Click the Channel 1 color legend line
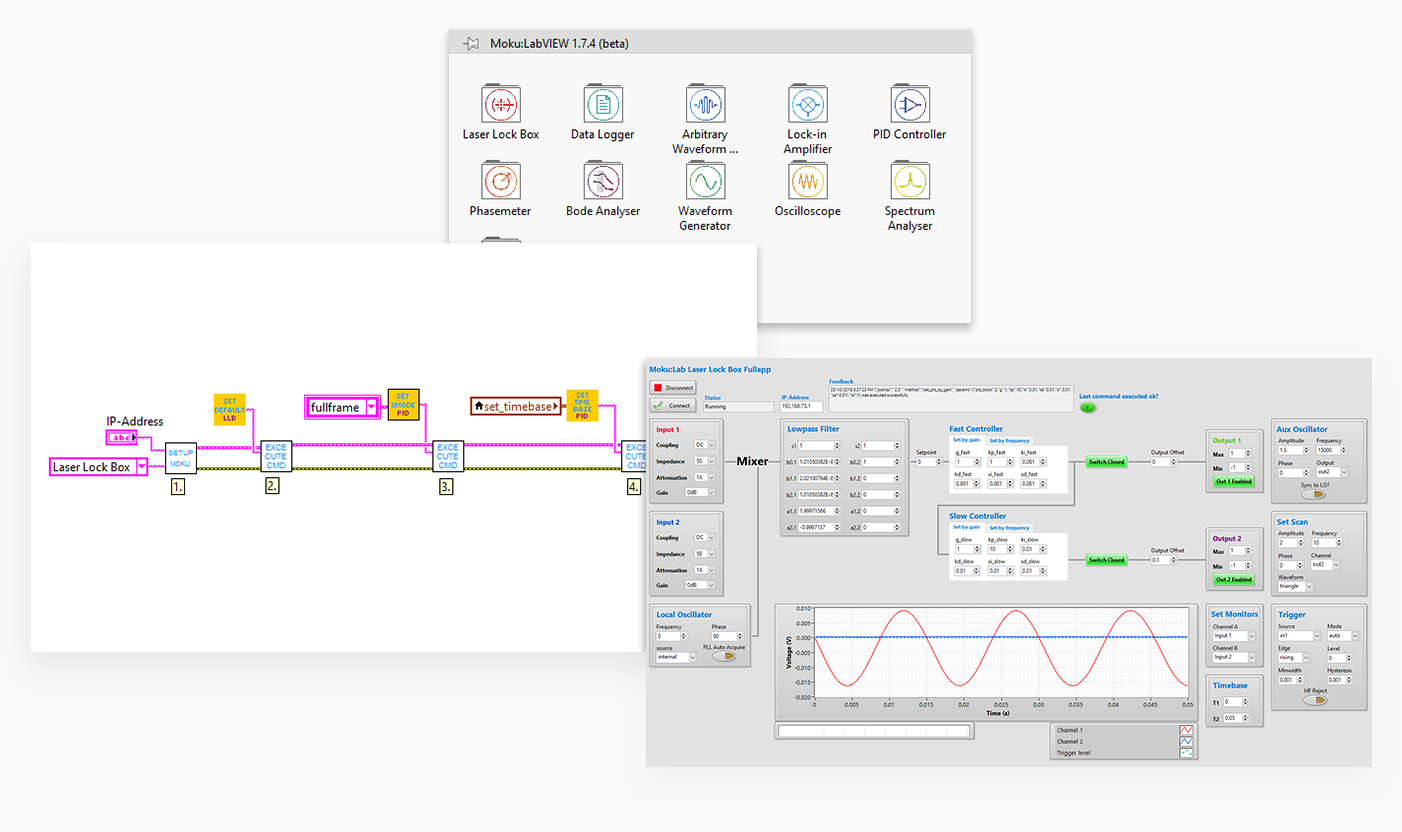The image size is (1402, 832). [x=1184, y=730]
